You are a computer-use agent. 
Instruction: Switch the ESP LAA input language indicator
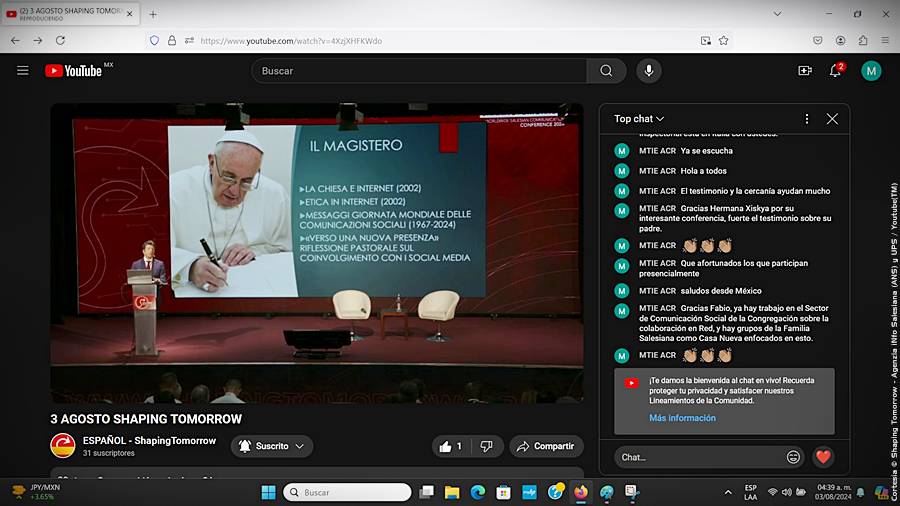point(750,492)
